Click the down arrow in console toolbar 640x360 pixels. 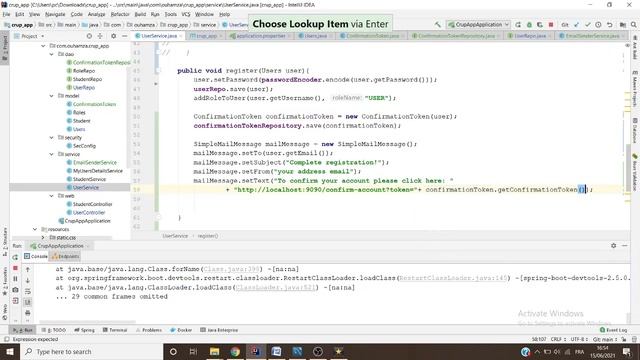click(x=28, y=280)
